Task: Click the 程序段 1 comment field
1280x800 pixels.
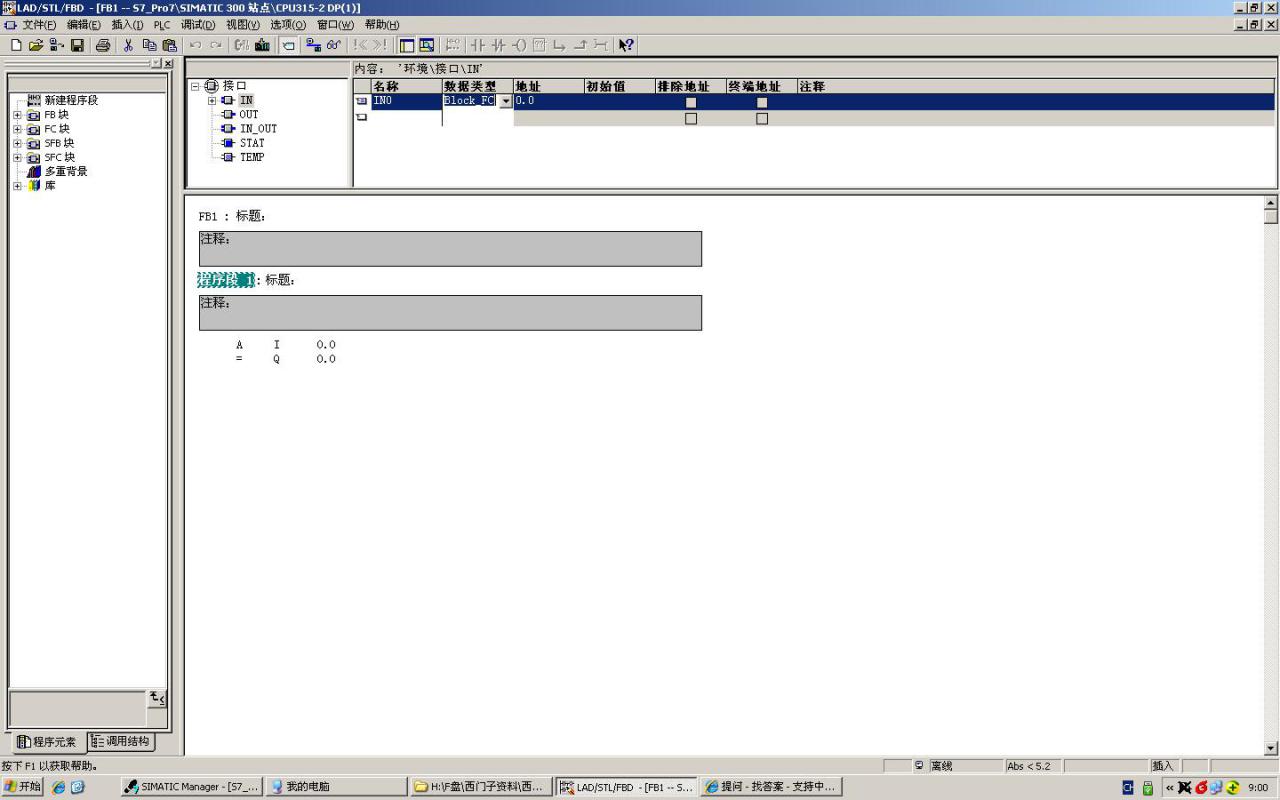Action: click(450, 313)
